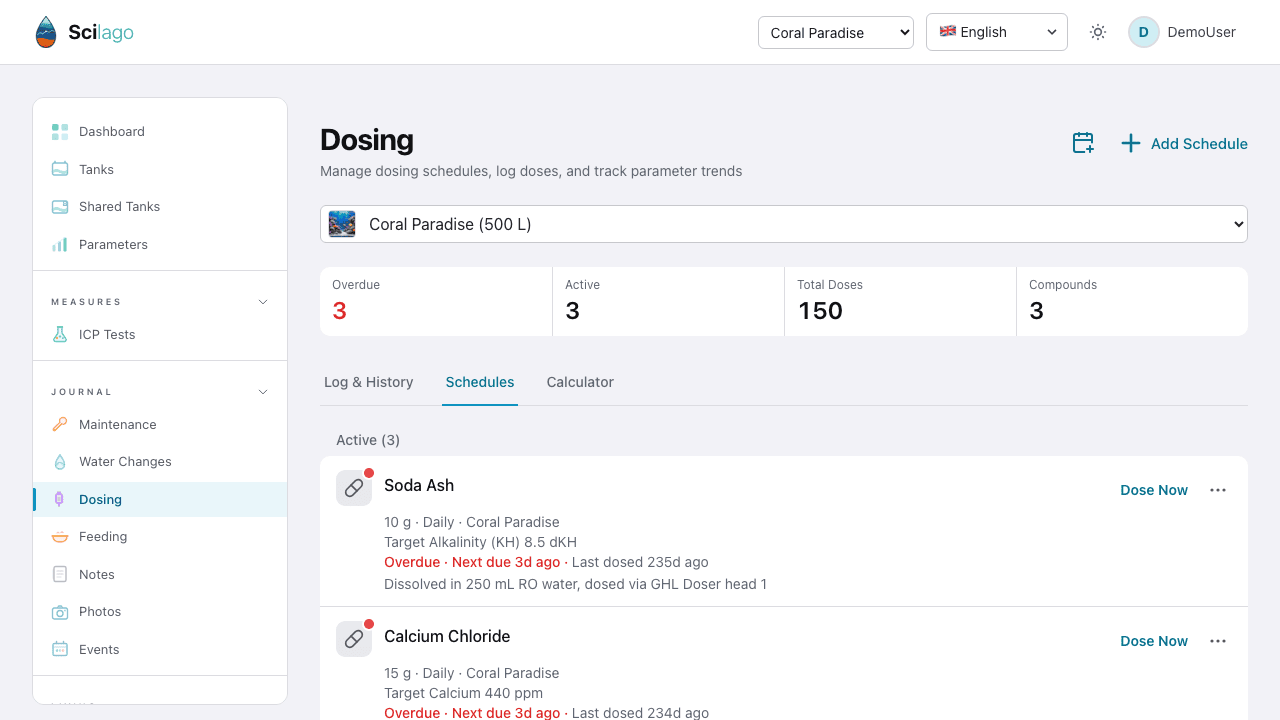The width and height of the screenshot is (1280, 720).
Task: Open Maintenance wrench icon
Action: tap(60, 424)
